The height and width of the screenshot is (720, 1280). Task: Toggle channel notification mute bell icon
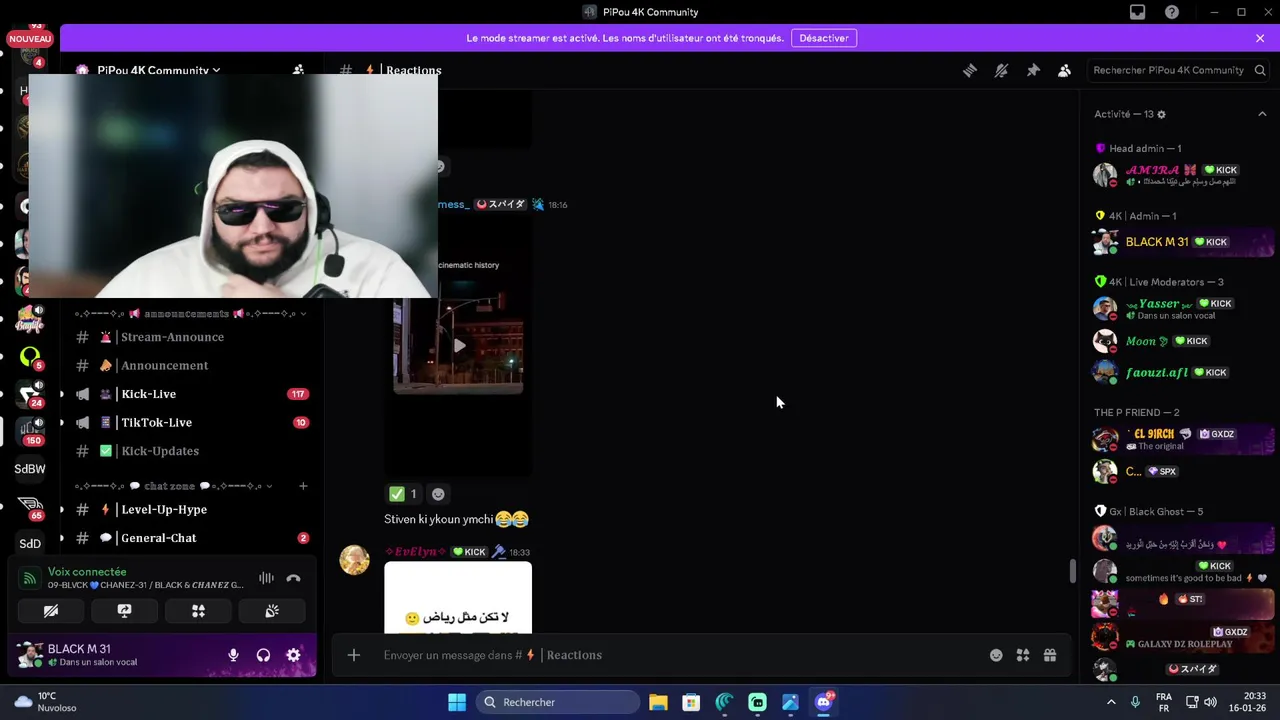coord(1001,70)
